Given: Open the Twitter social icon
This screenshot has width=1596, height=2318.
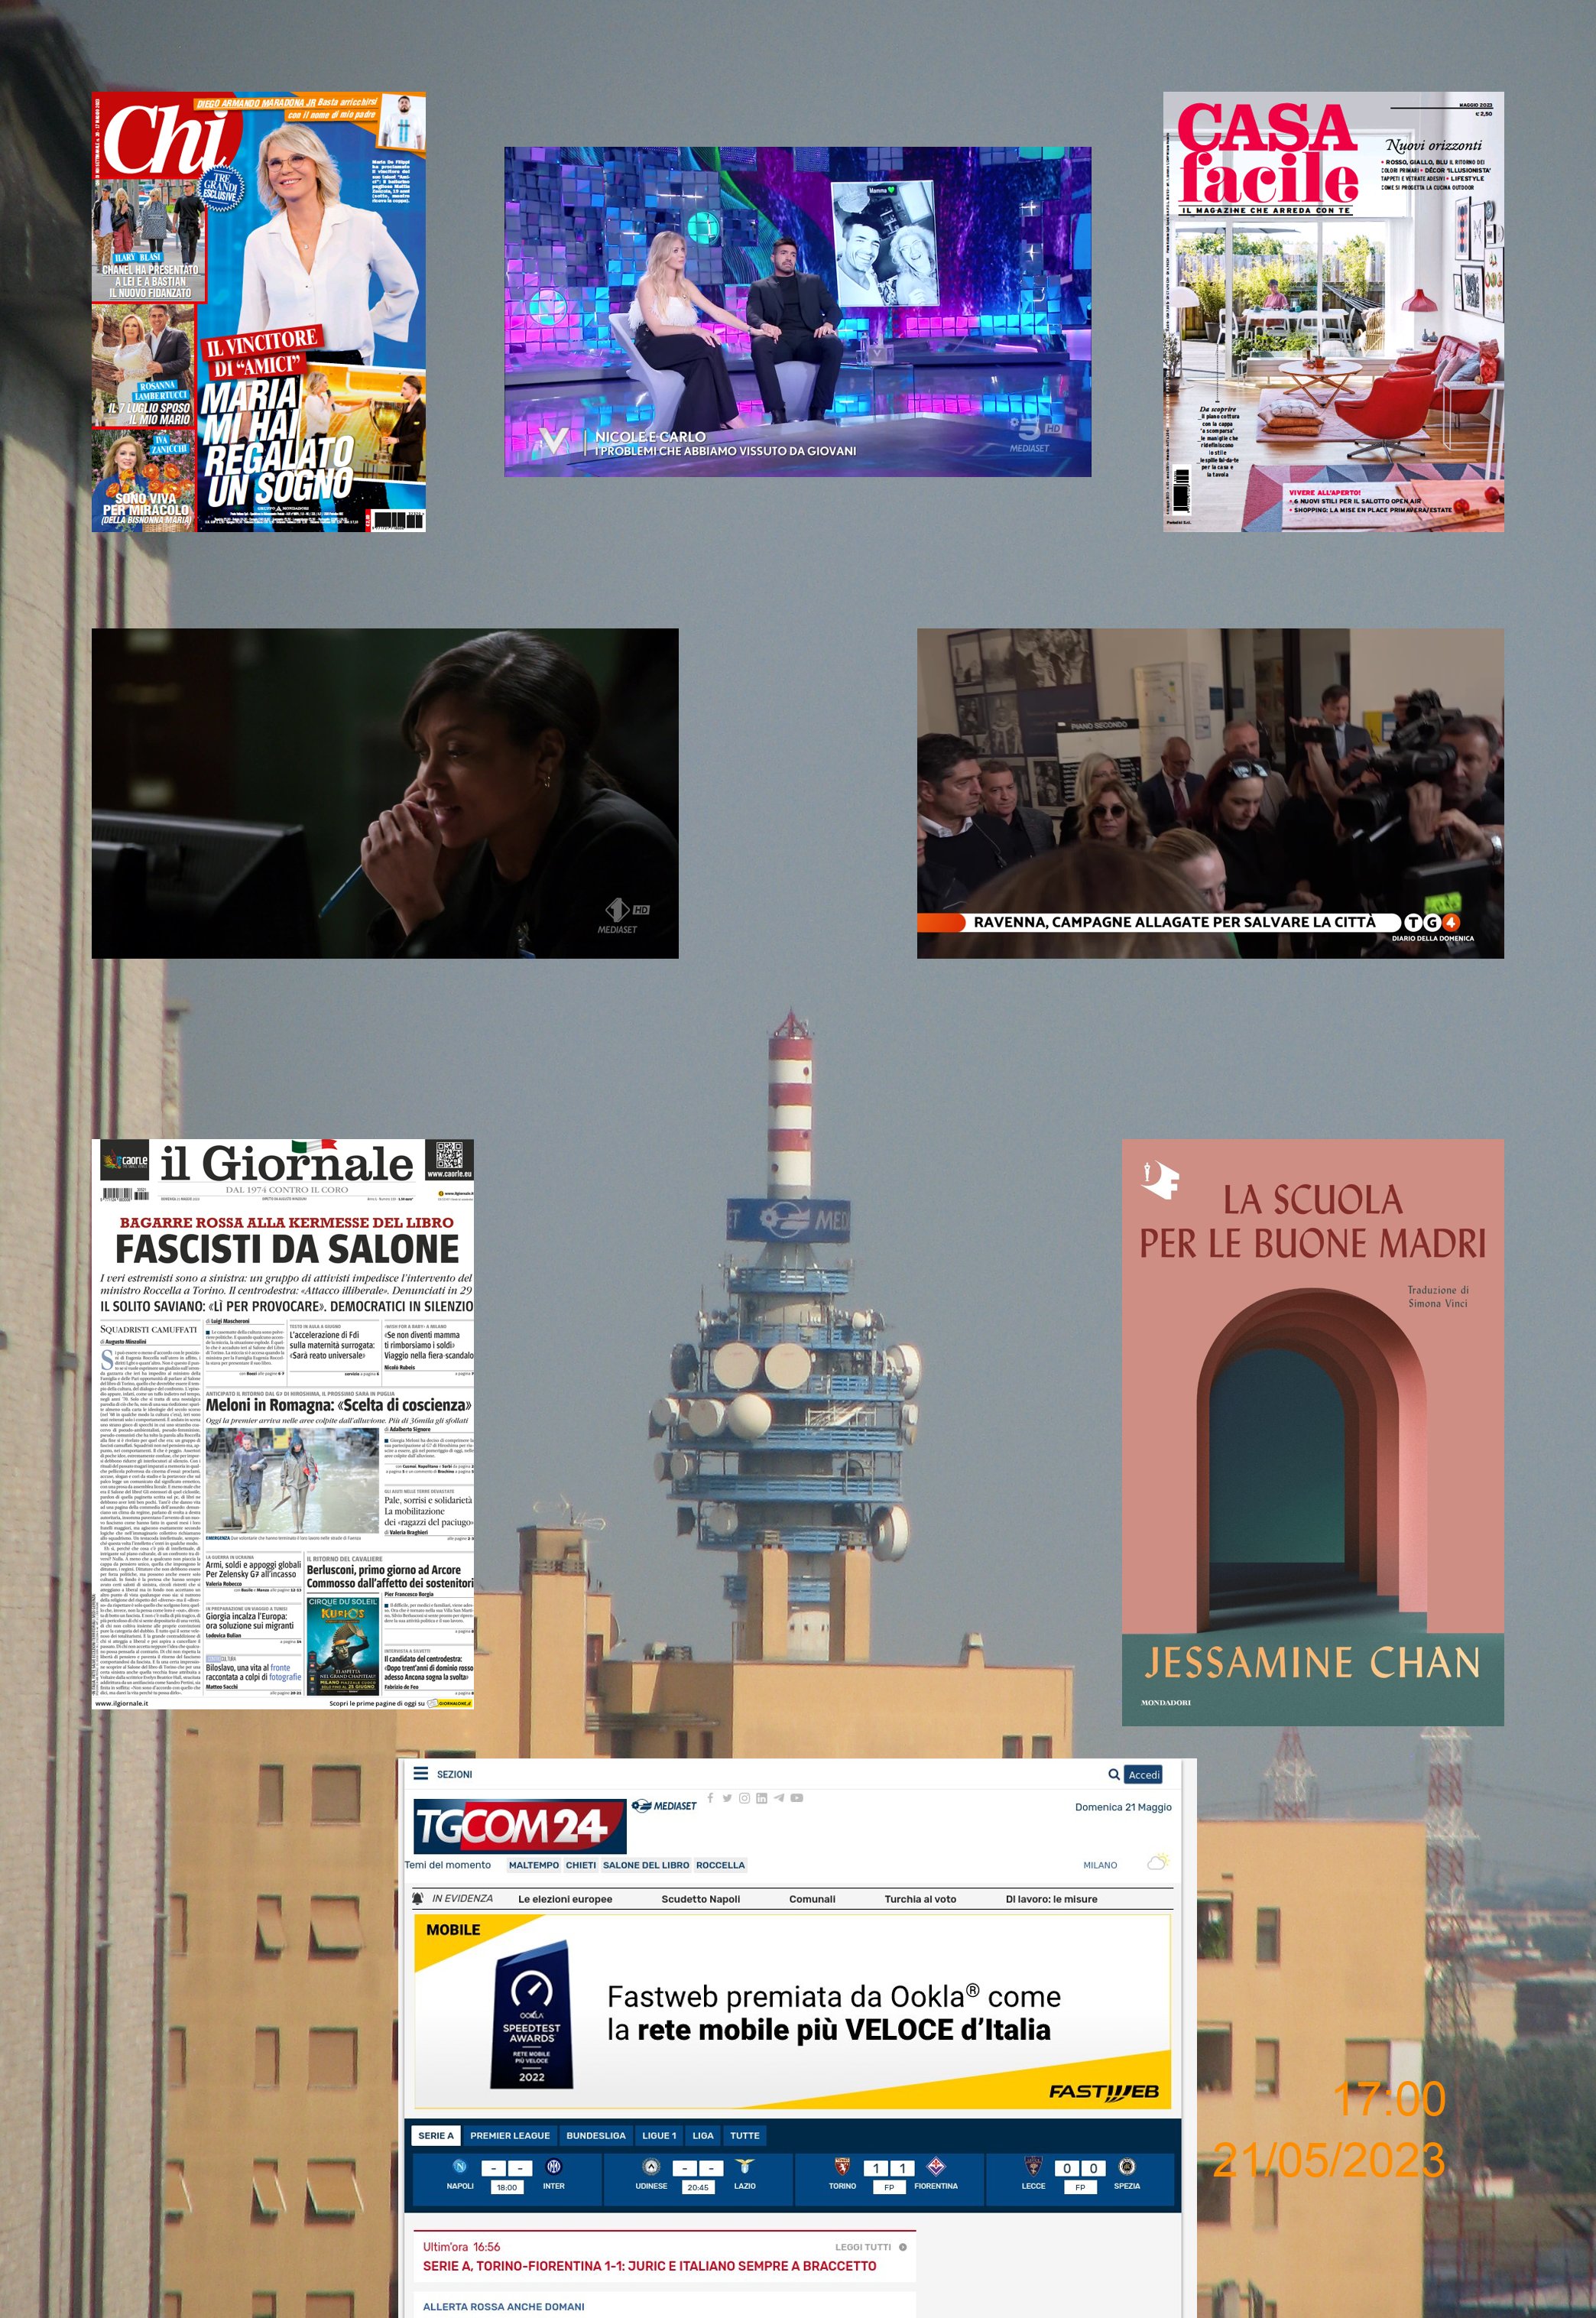Looking at the screenshot, I should point(727,1798).
